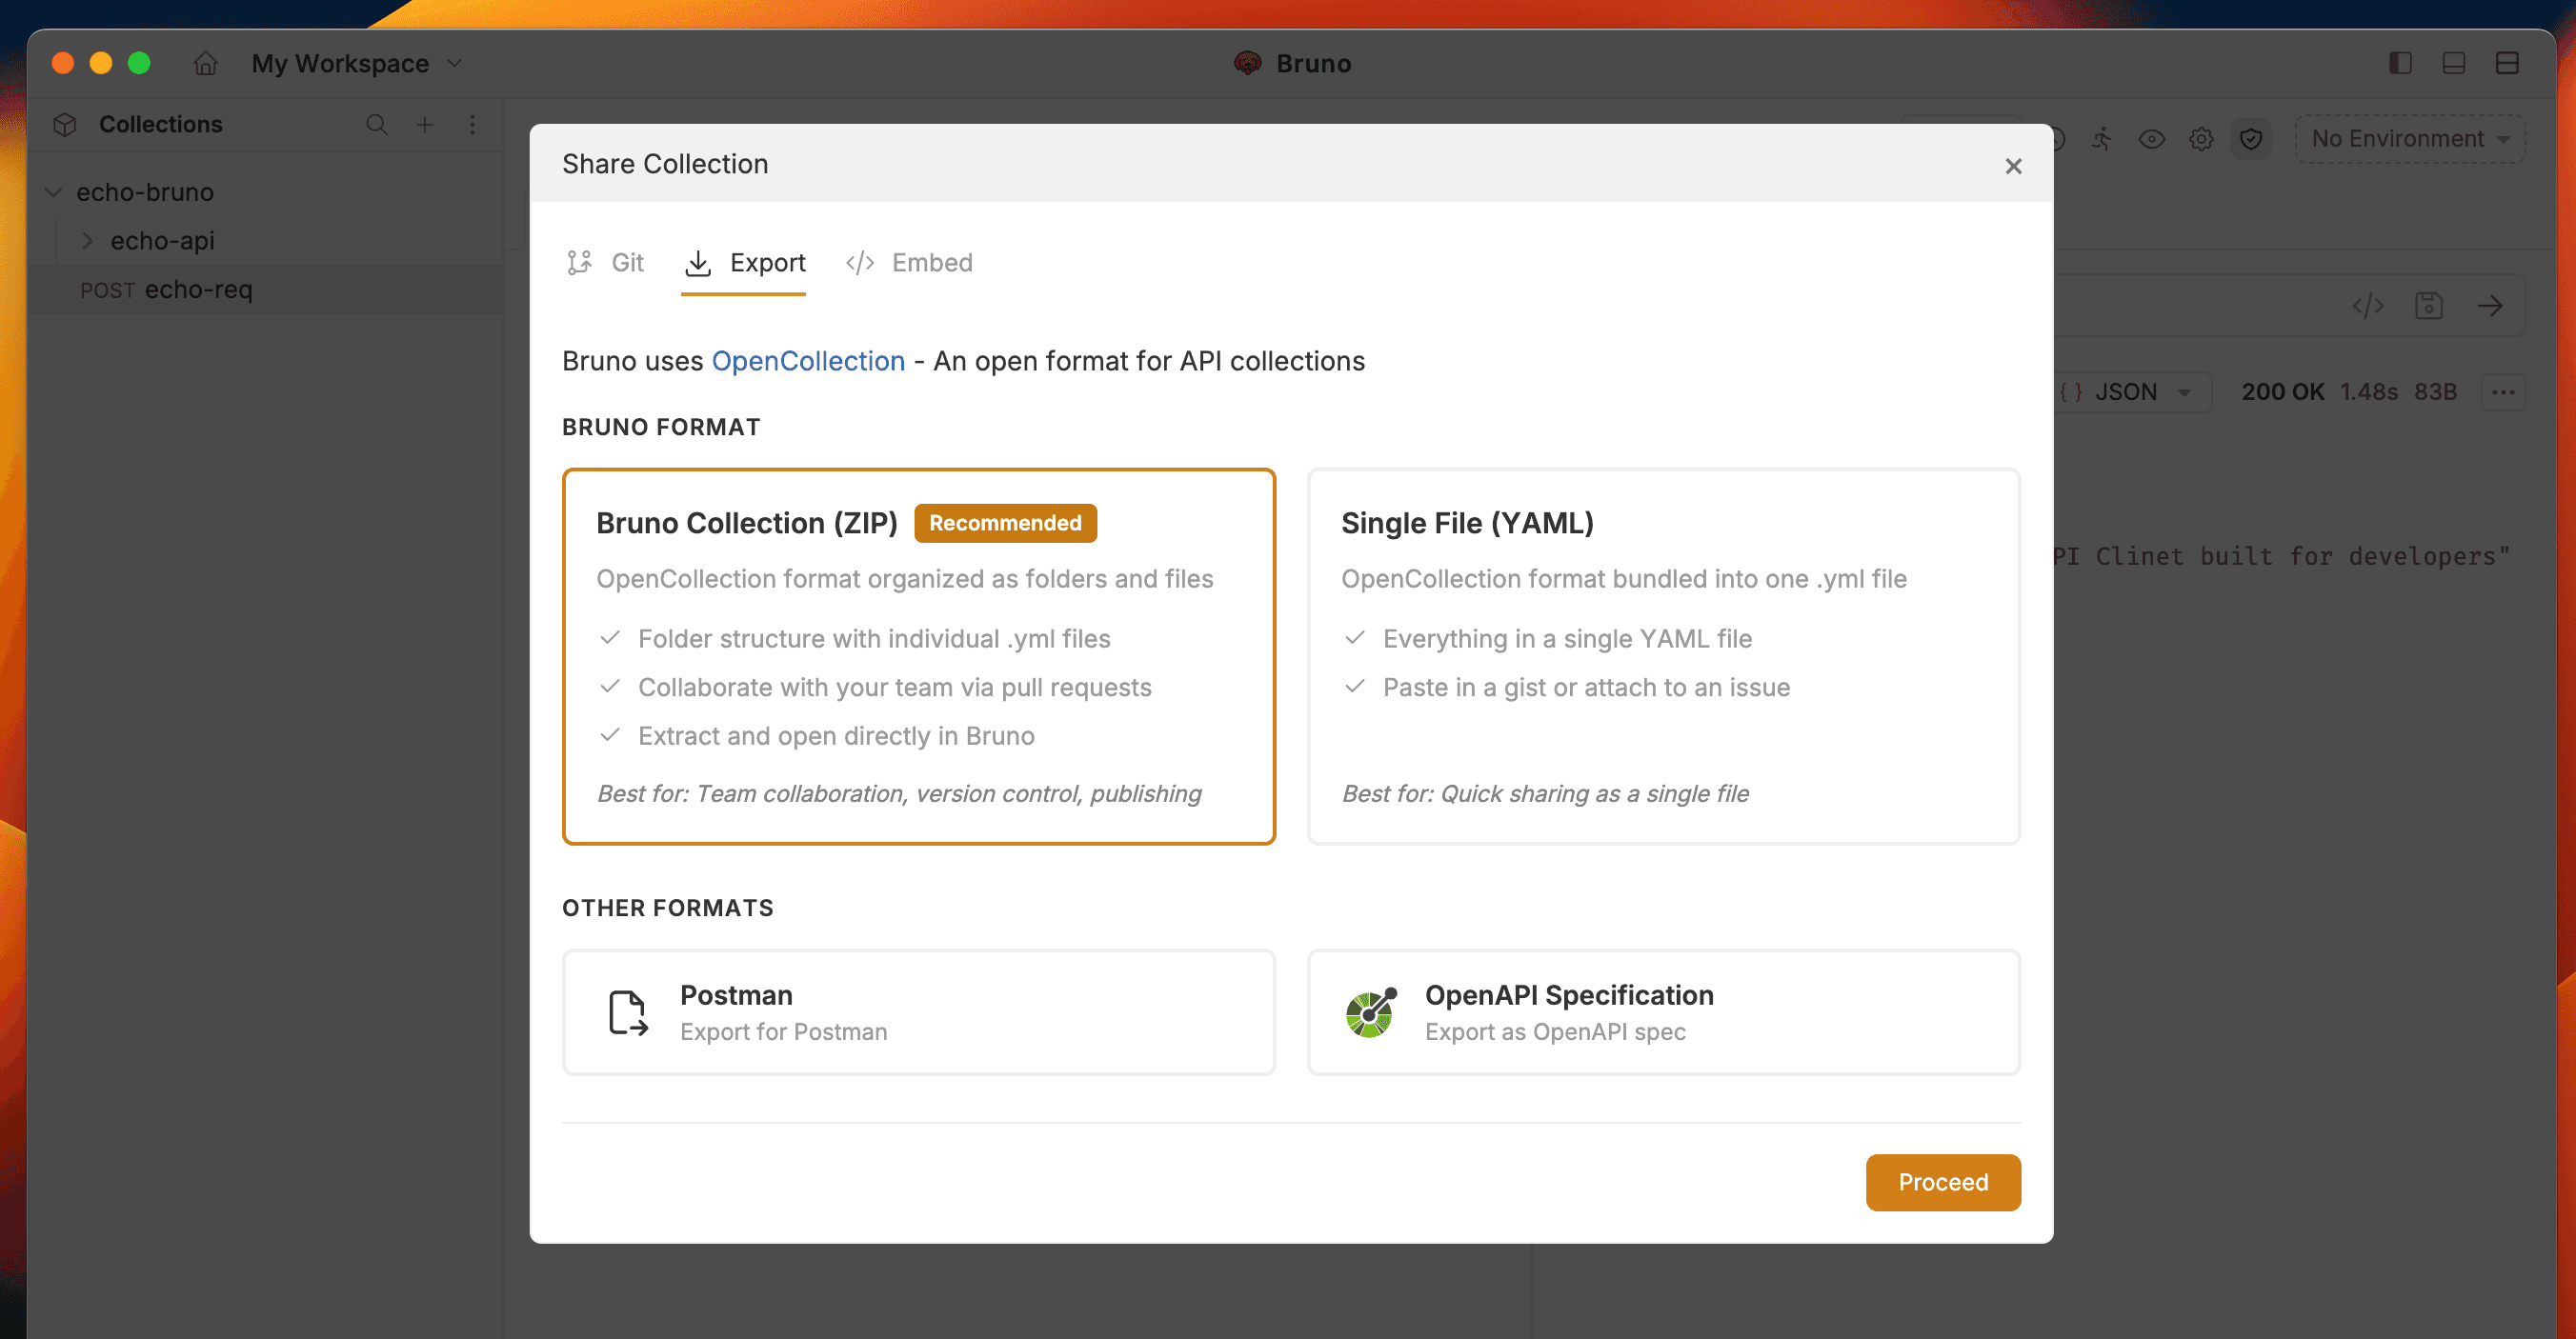
Task: Click the plus icon to add collection
Action: (x=425, y=124)
